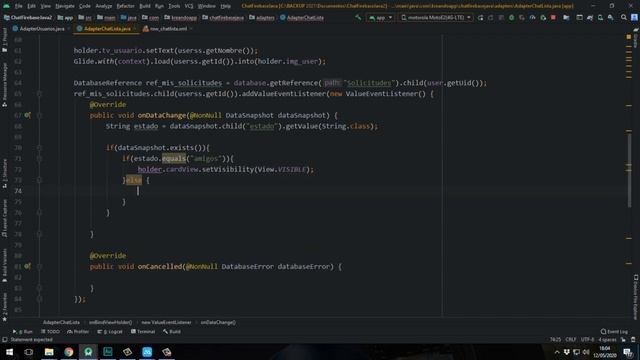Open the Resource Manager side tab

click(x=4, y=84)
